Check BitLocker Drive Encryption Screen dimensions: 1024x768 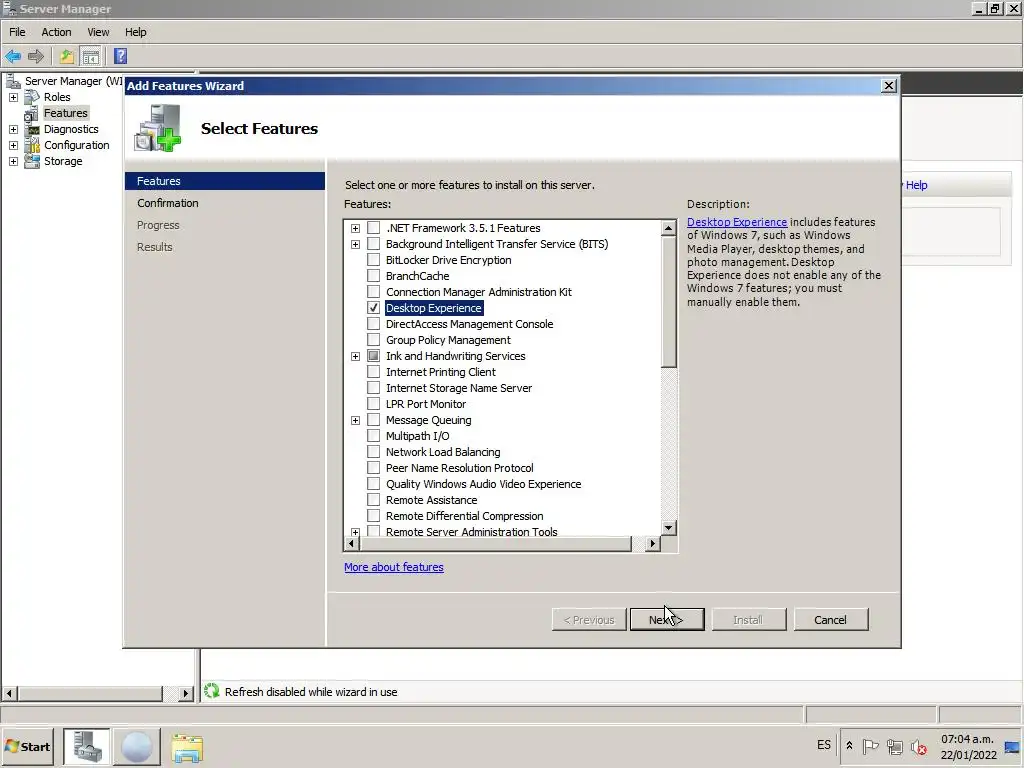374,260
